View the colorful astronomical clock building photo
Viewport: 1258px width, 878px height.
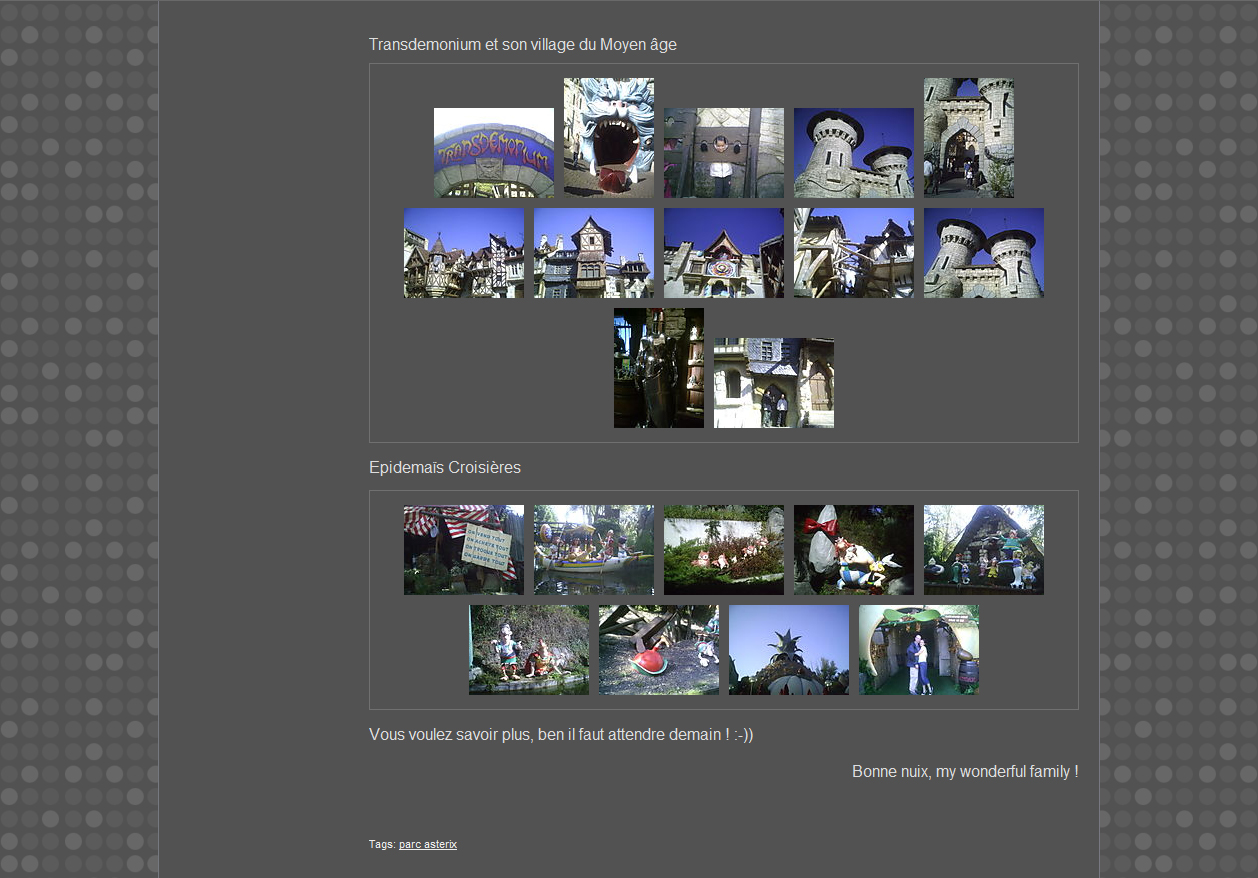(723, 253)
